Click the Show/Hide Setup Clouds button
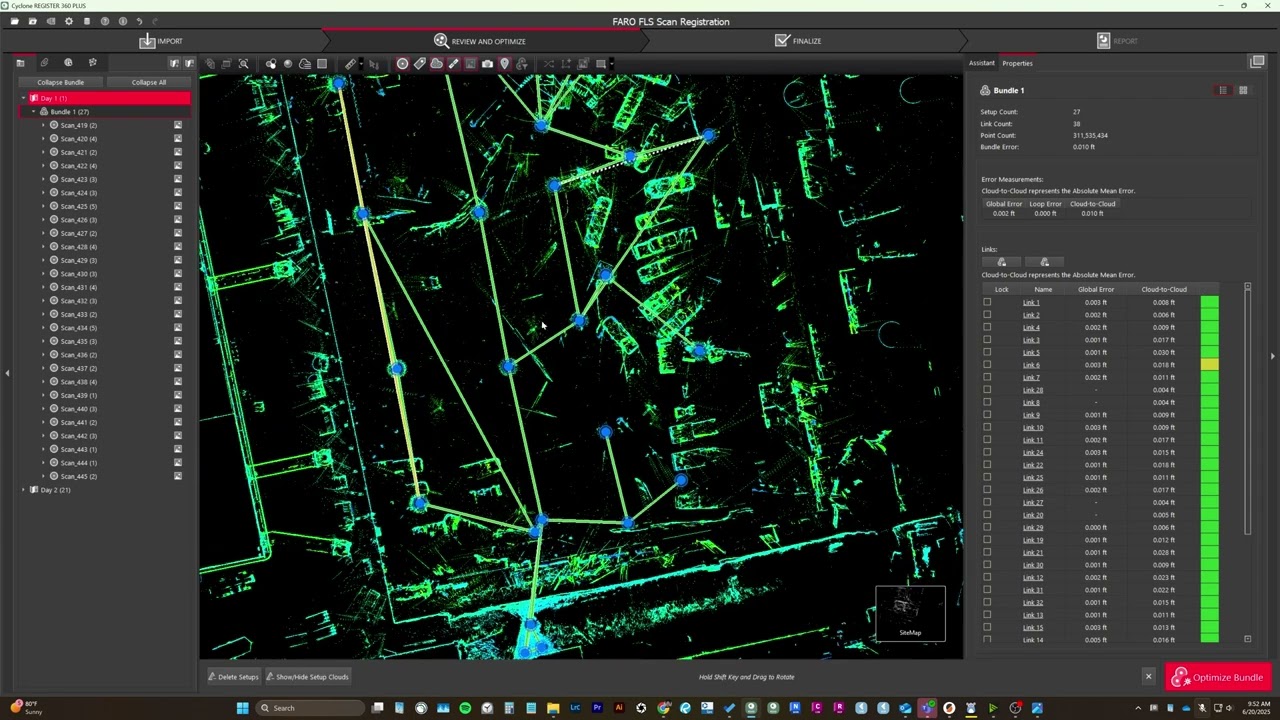This screenshot has width=1280, height=720. [307, 677]
